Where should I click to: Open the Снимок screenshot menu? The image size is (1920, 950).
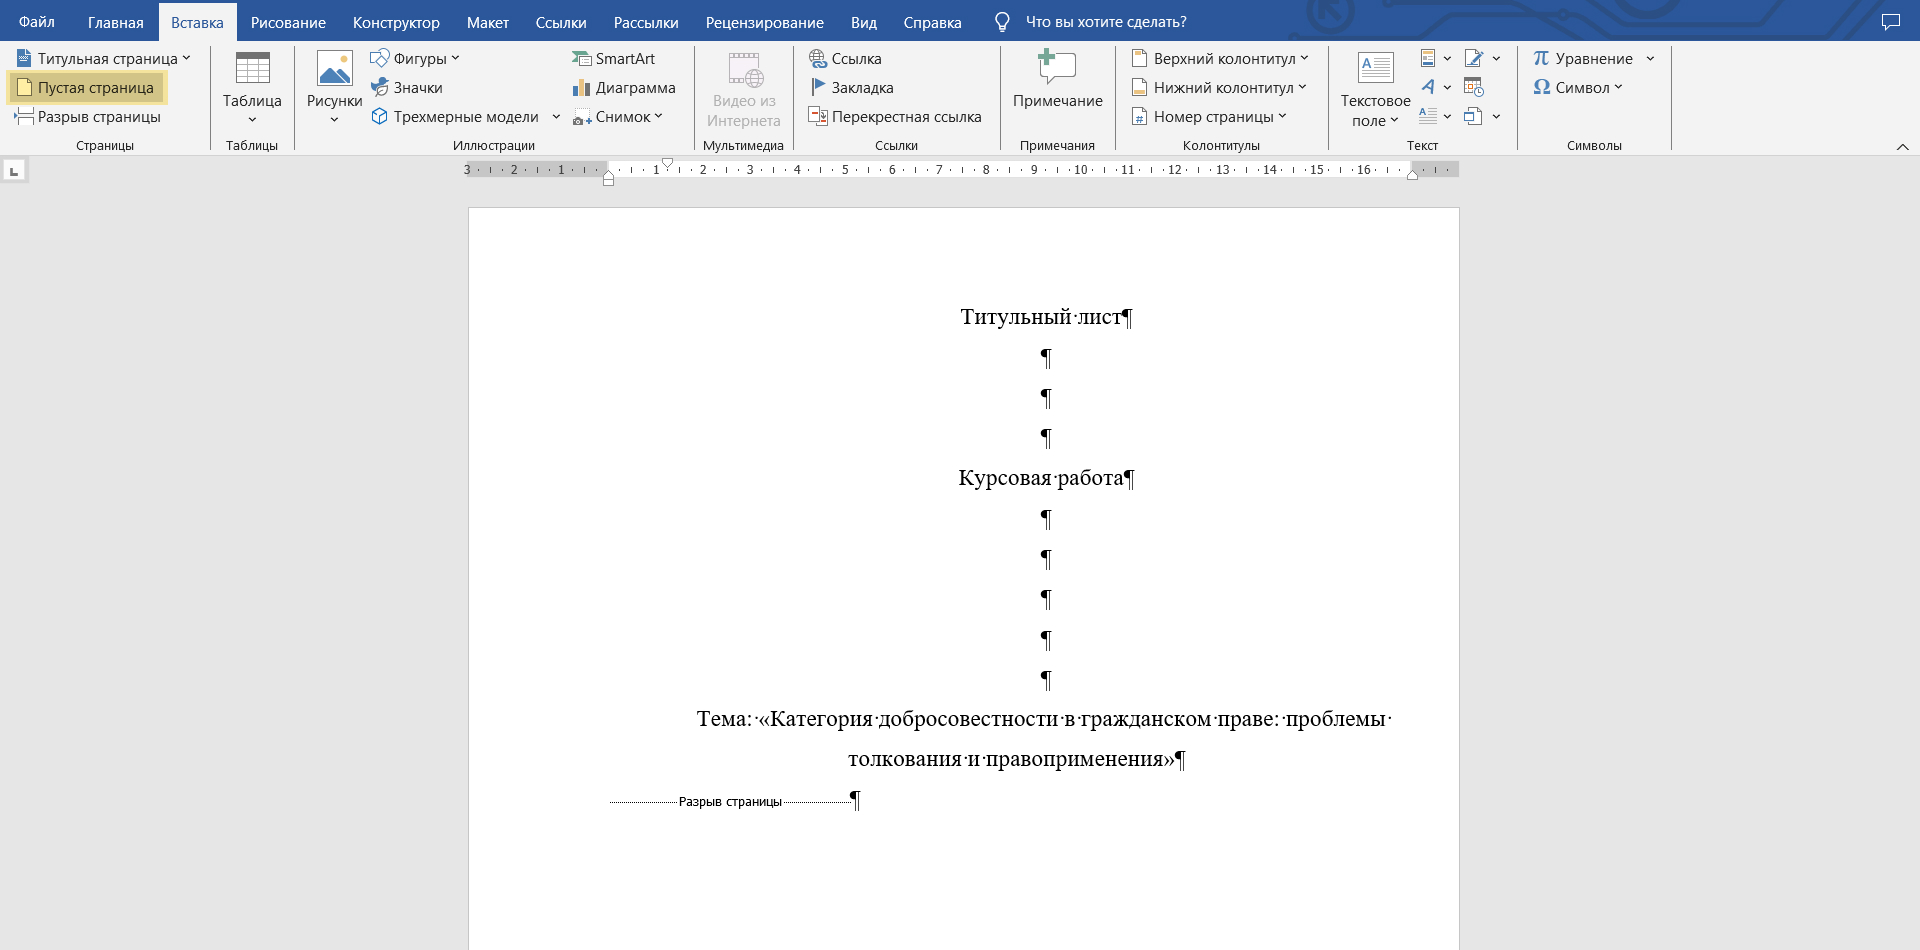(x=618, y=116)
